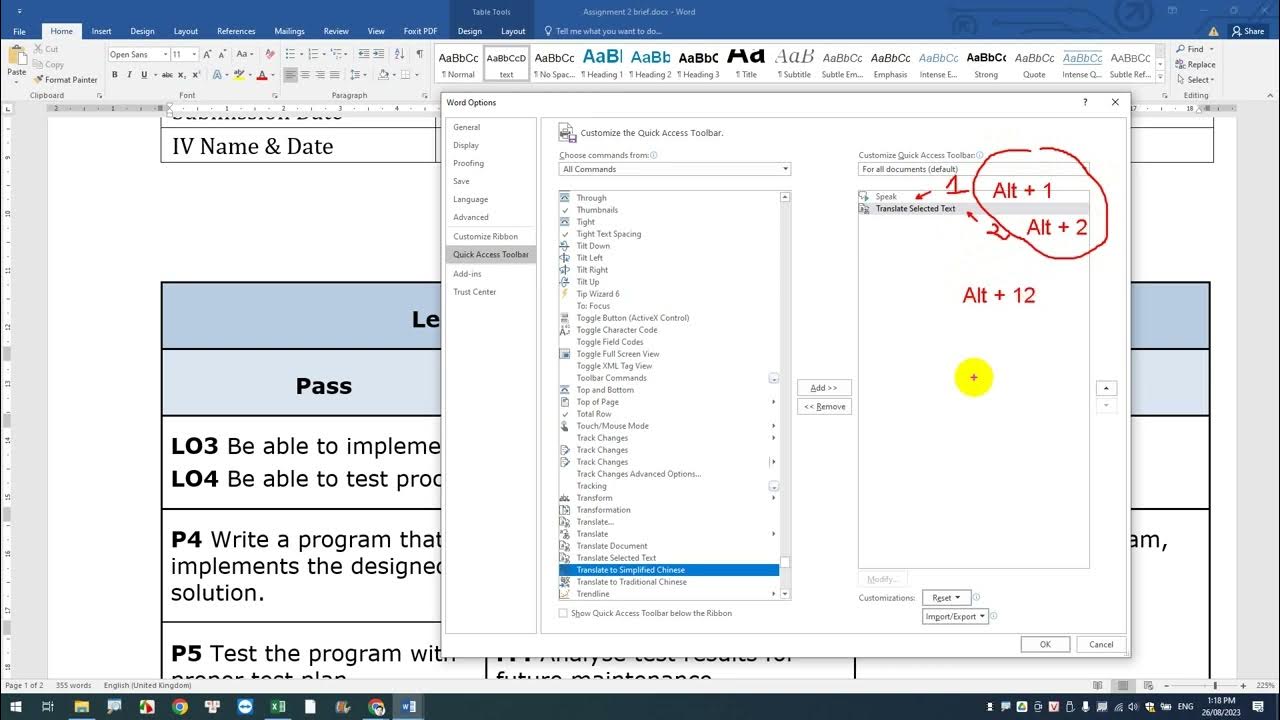
Task: Open Excel from the Windows taskbar
Action: tap(278, 706)
